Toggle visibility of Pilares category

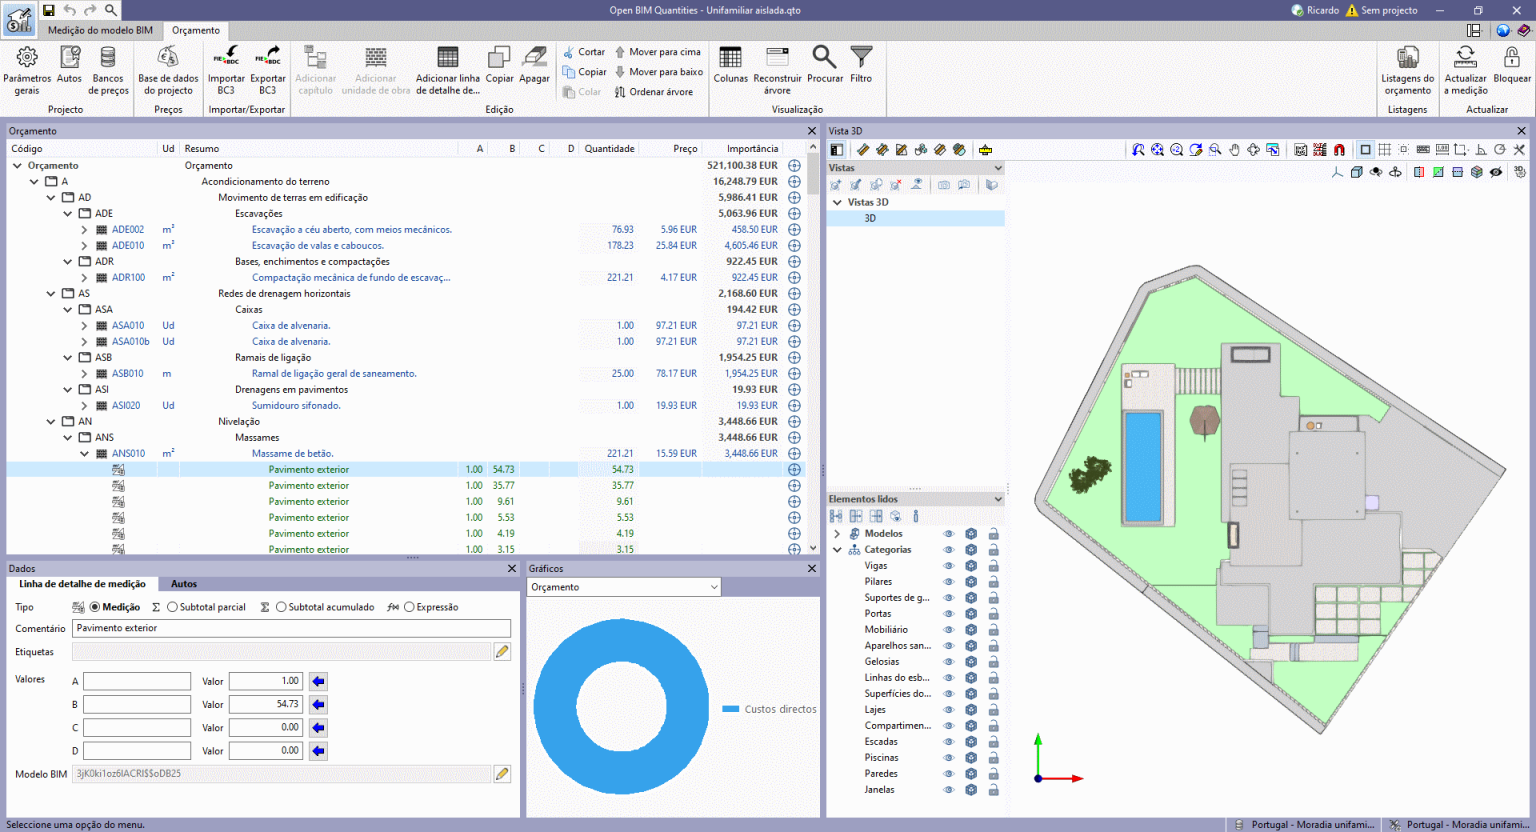(x=949, y=582)
